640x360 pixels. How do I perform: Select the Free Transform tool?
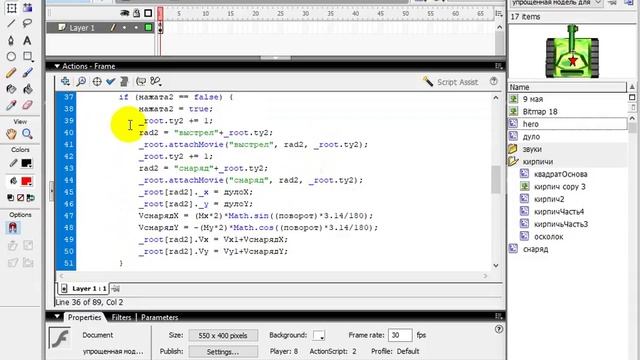[x=11, y=8]
